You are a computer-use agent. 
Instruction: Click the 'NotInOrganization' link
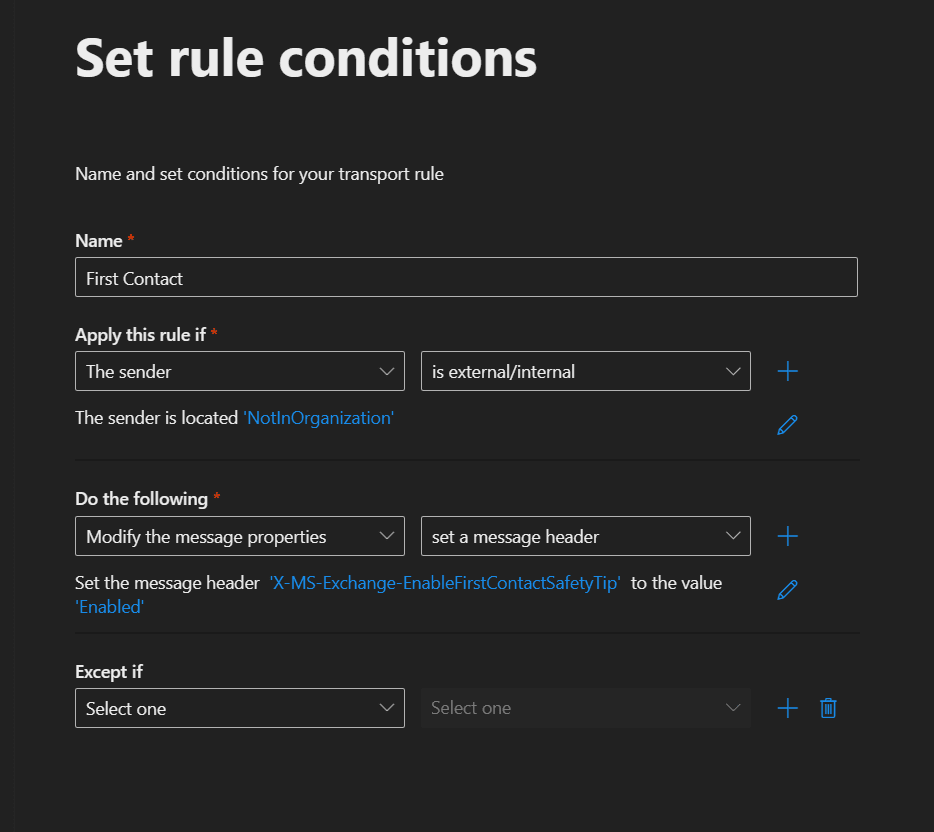pyautogui.click(x=319, y=418)
